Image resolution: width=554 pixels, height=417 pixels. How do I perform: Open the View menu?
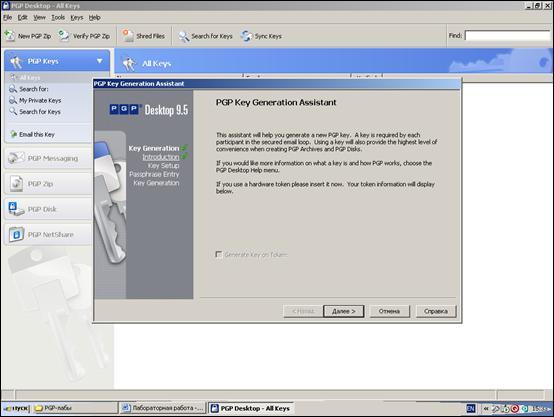39,17
